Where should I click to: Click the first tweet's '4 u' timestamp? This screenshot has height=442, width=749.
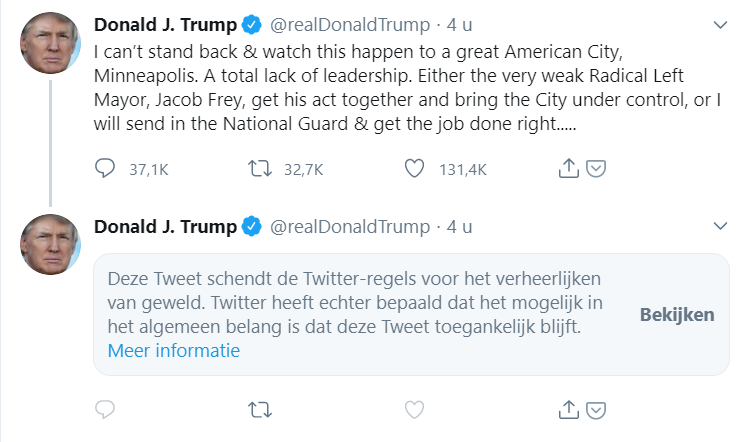460,24
